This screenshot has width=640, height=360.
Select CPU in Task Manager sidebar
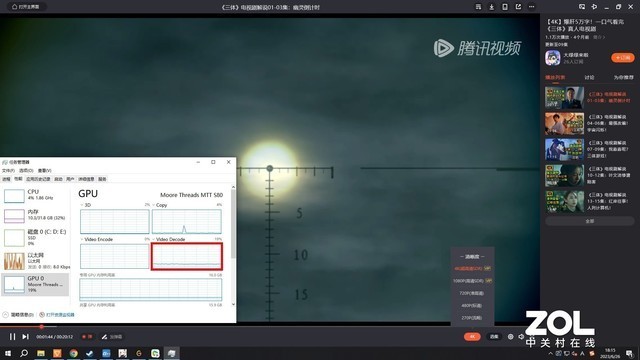point(35,195)
